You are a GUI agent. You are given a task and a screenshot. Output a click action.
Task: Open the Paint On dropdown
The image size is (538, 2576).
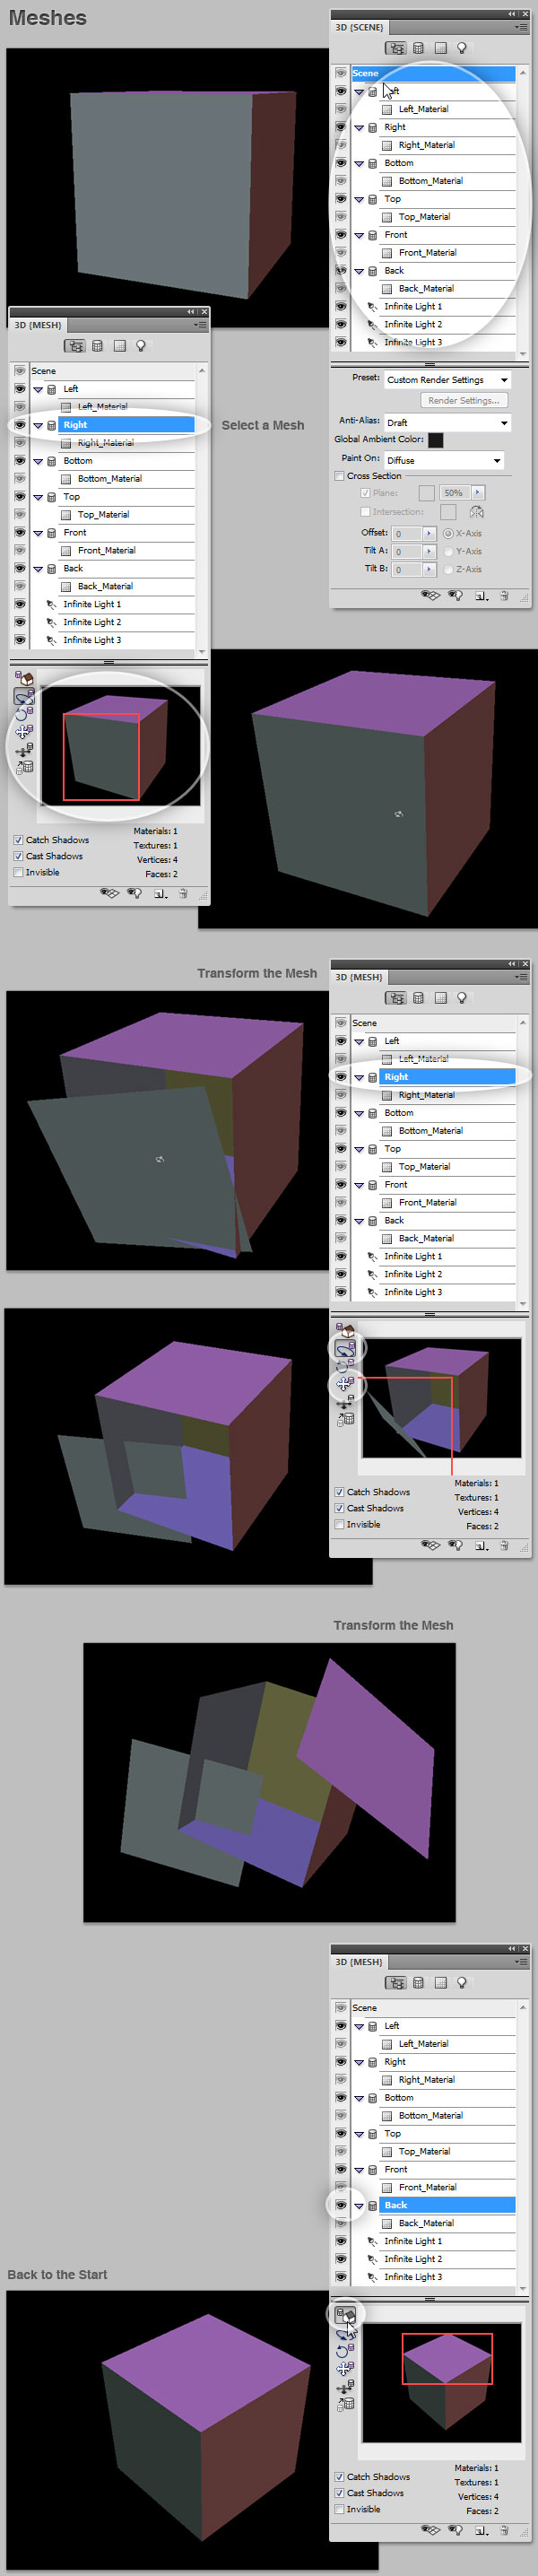[444, 460]
